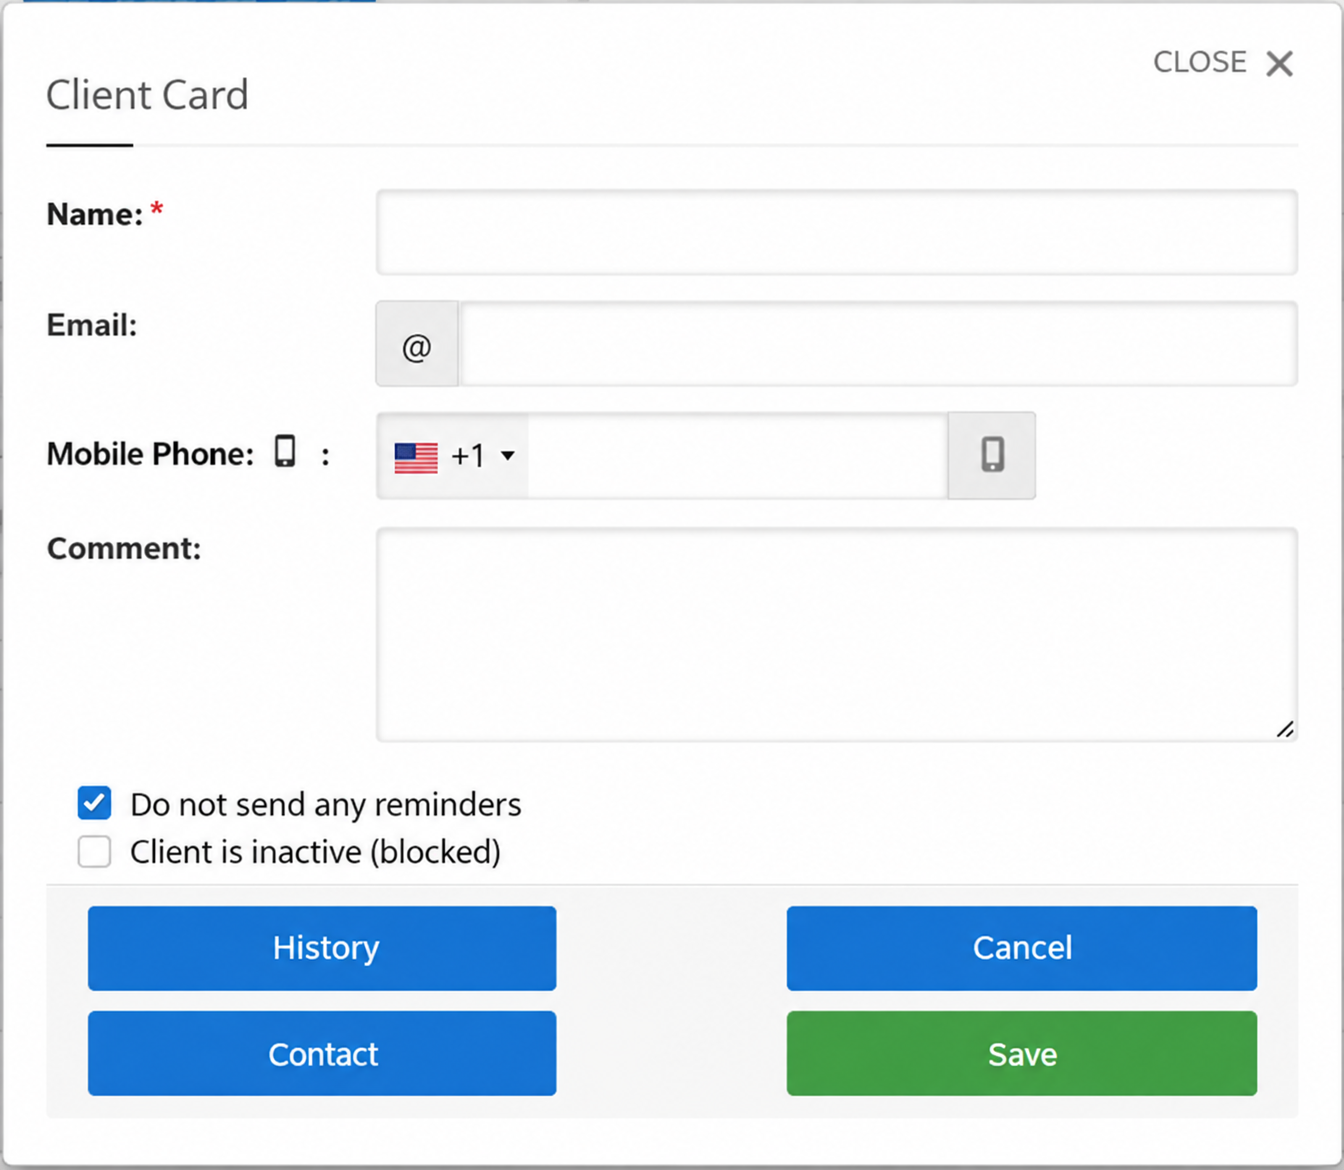Click the @ icon beside the Email field
Image resolution: width=1344 pixels, height=1170 pixels.
417,345
